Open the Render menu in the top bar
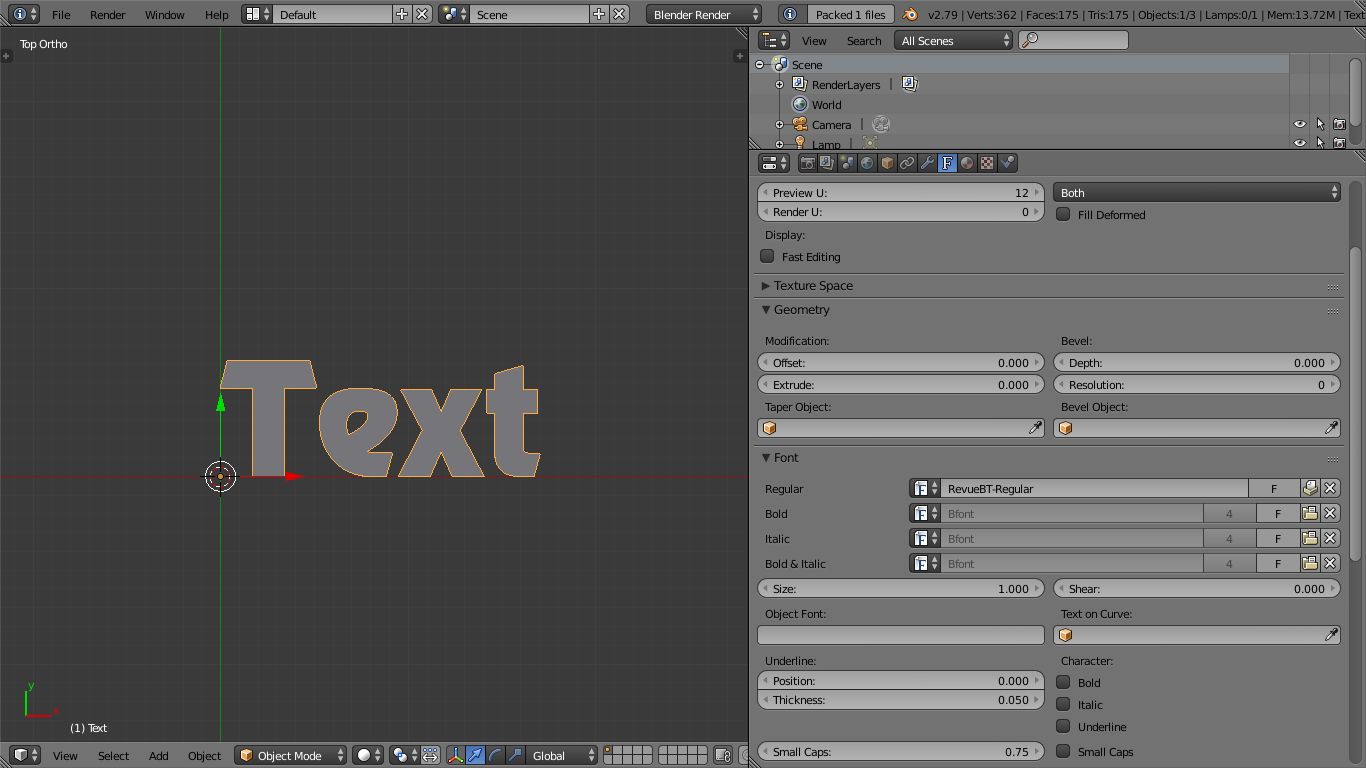Viewport: 1366px width, 768px height. [108, 15]
